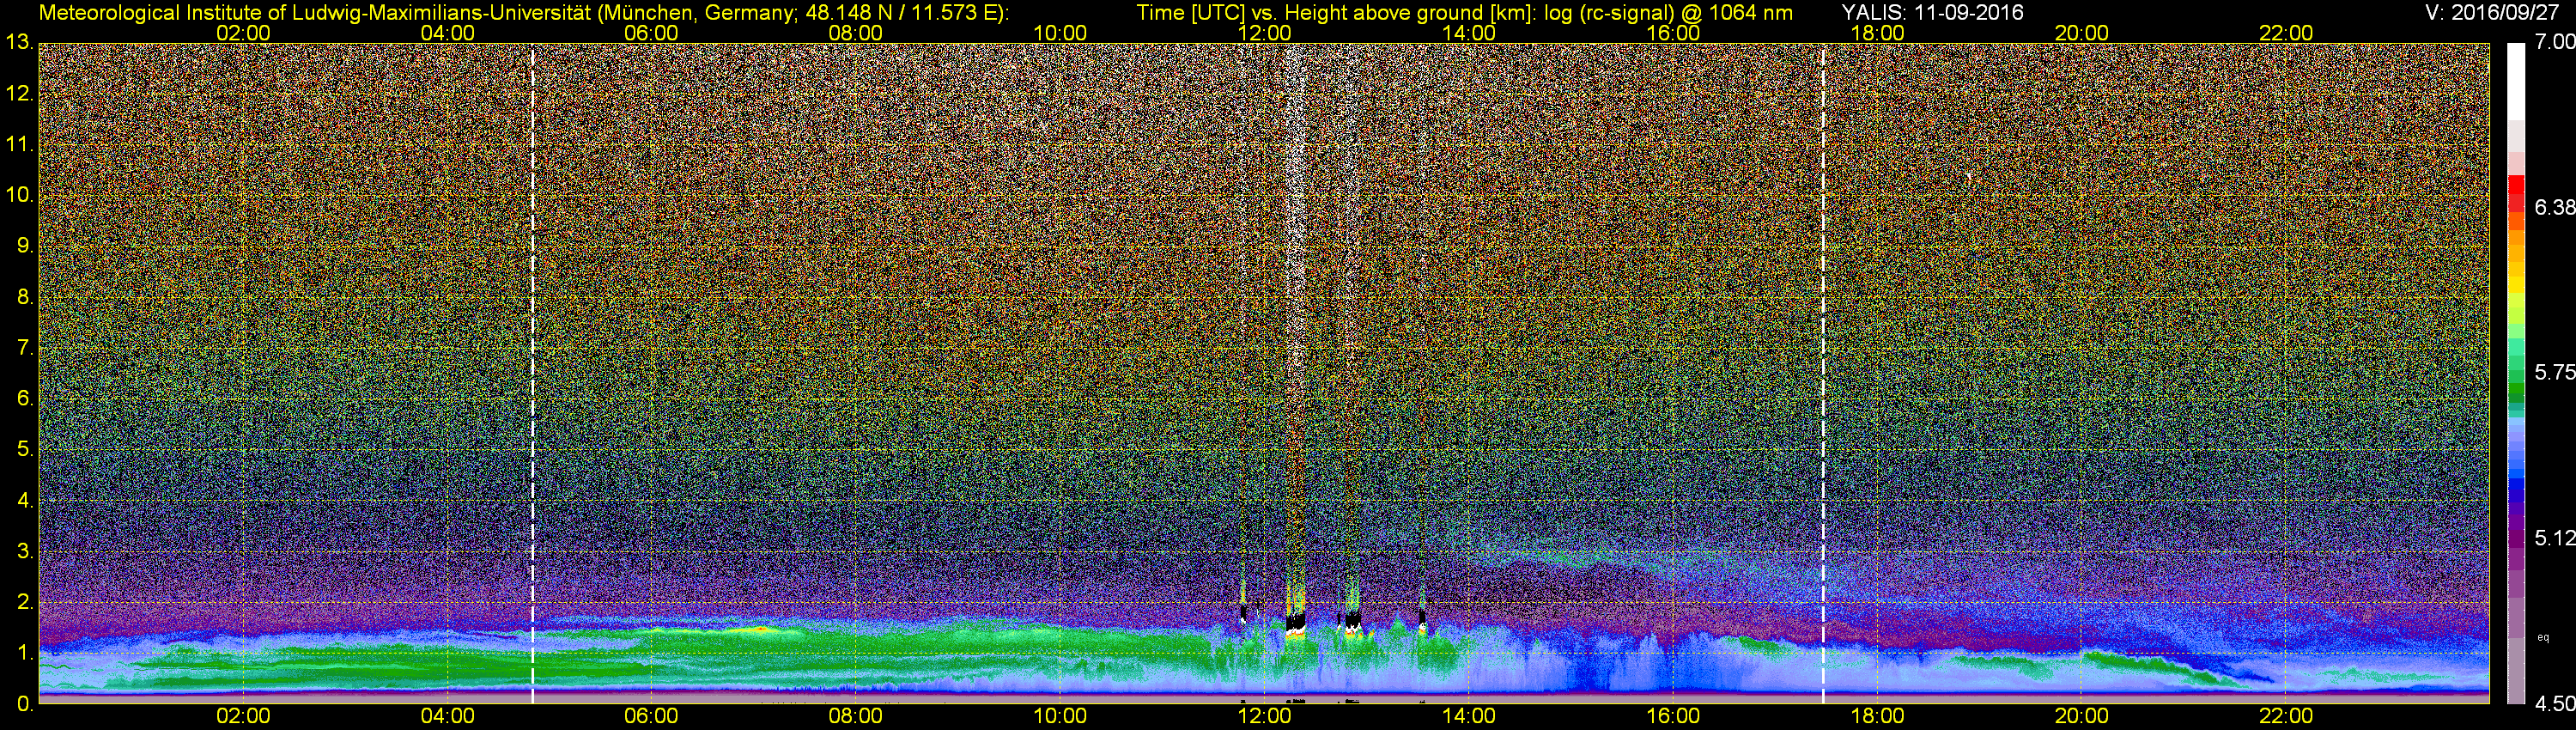The height and width of the screenshot is (730, 2576).
Task: Click the 3 km height axis label
Action: tap(25, 551)
